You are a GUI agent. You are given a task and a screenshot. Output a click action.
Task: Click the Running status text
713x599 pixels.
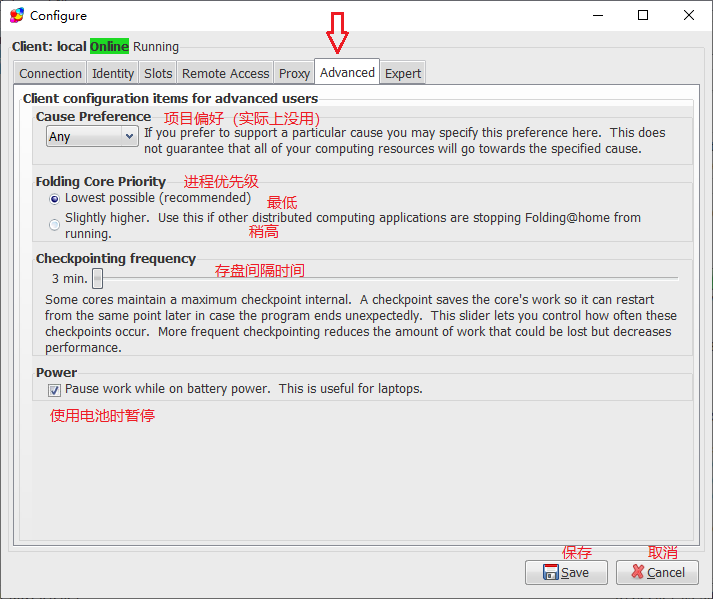click(x=156, y=47)
